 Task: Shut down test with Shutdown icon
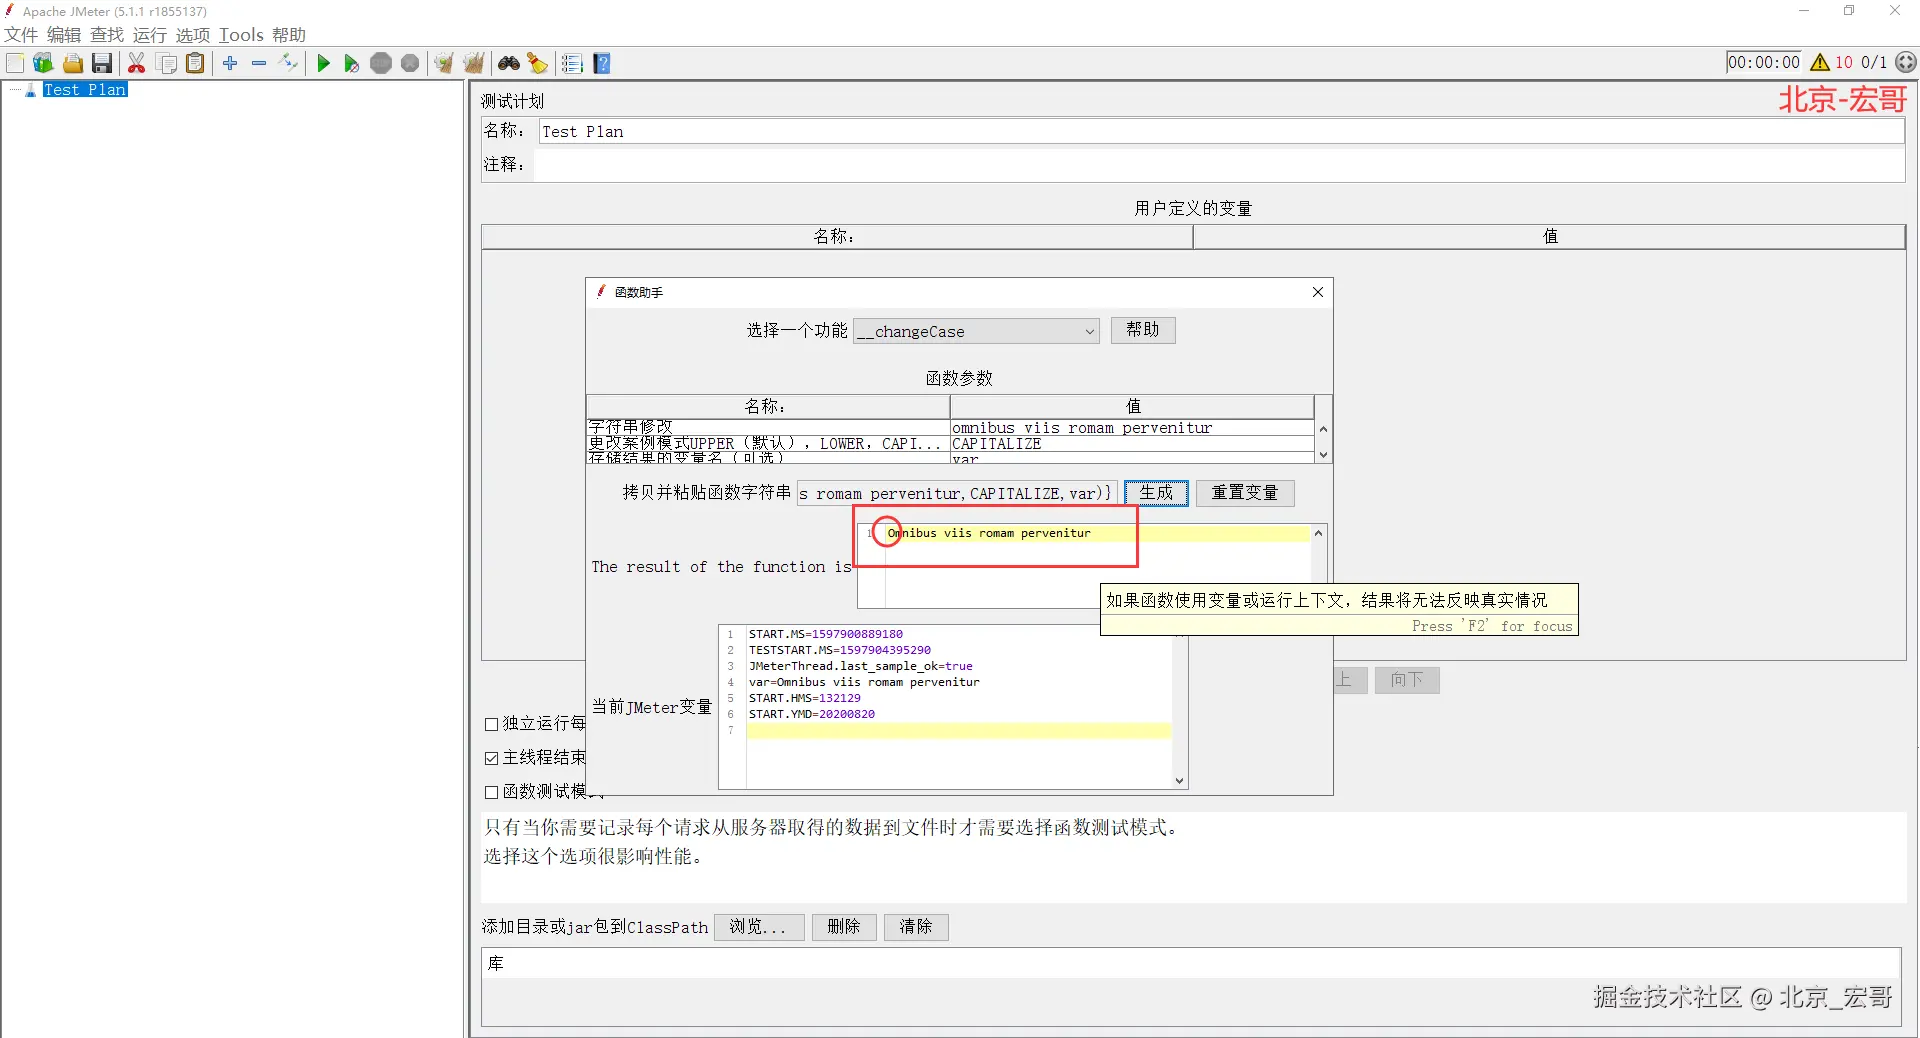(x=410, y=63)
